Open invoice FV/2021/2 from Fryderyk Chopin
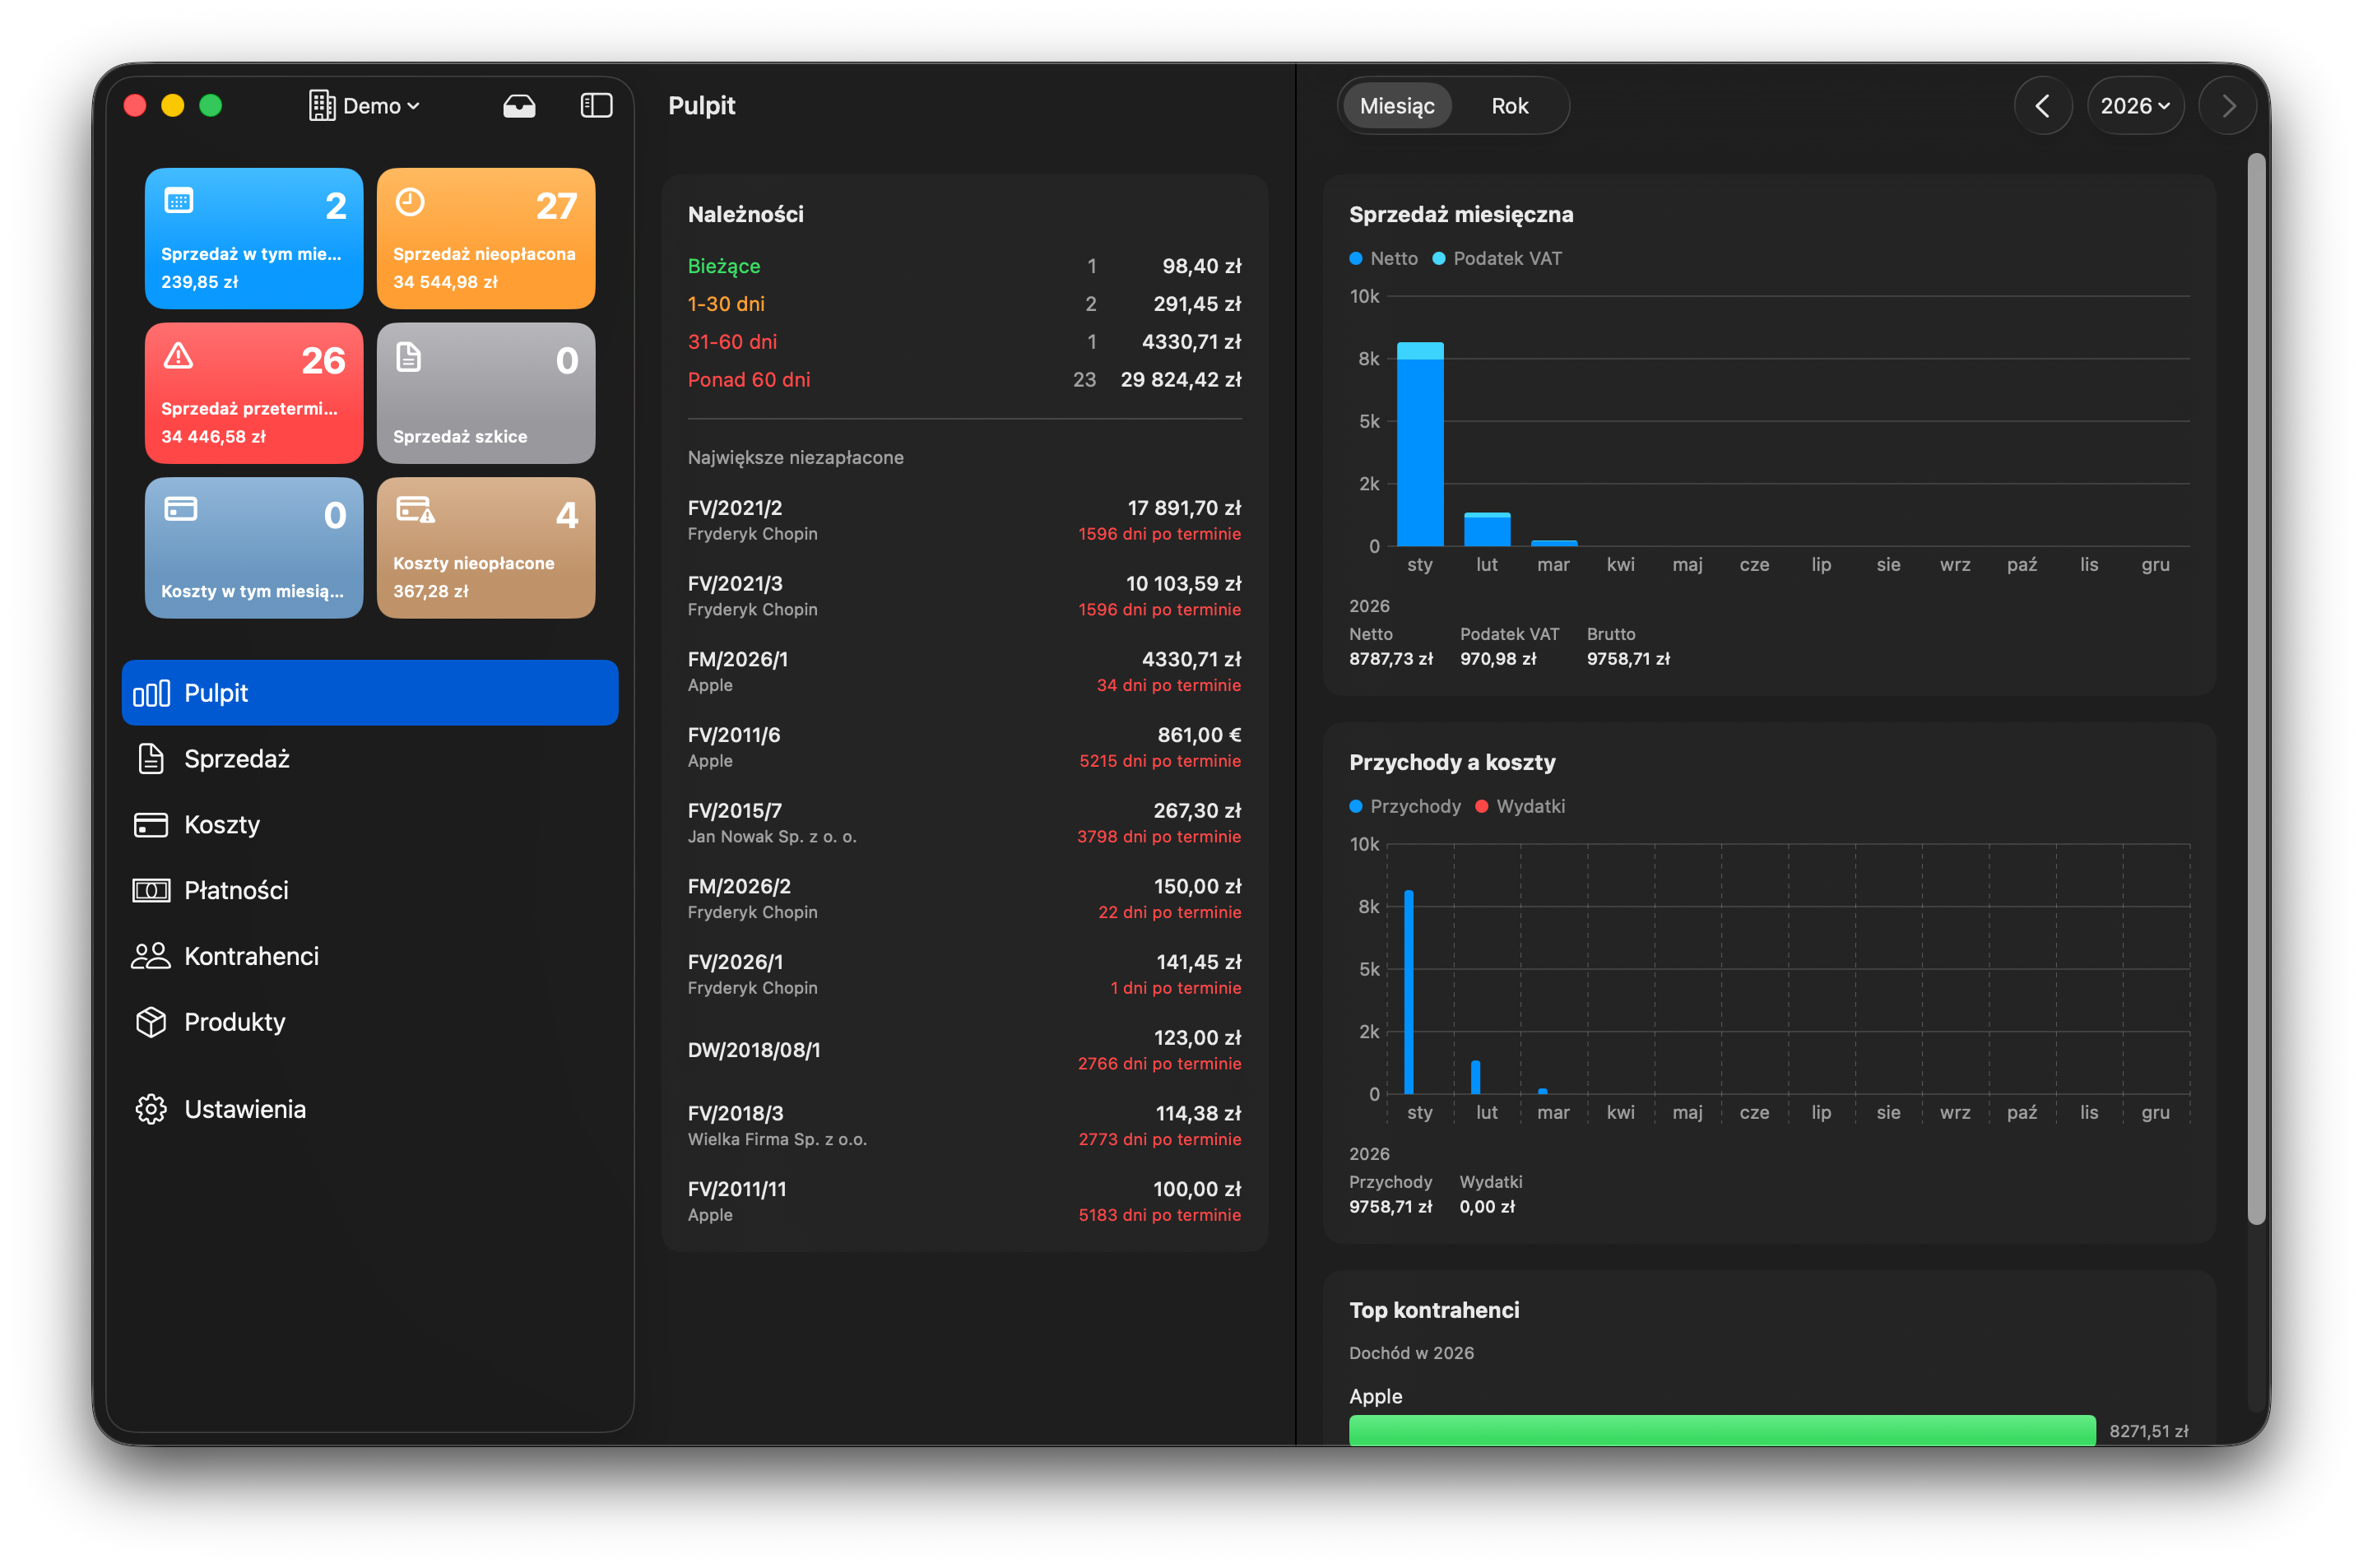Image resolution: width=2363 pixels, height=1568 pixels. [x=964, y=520]
